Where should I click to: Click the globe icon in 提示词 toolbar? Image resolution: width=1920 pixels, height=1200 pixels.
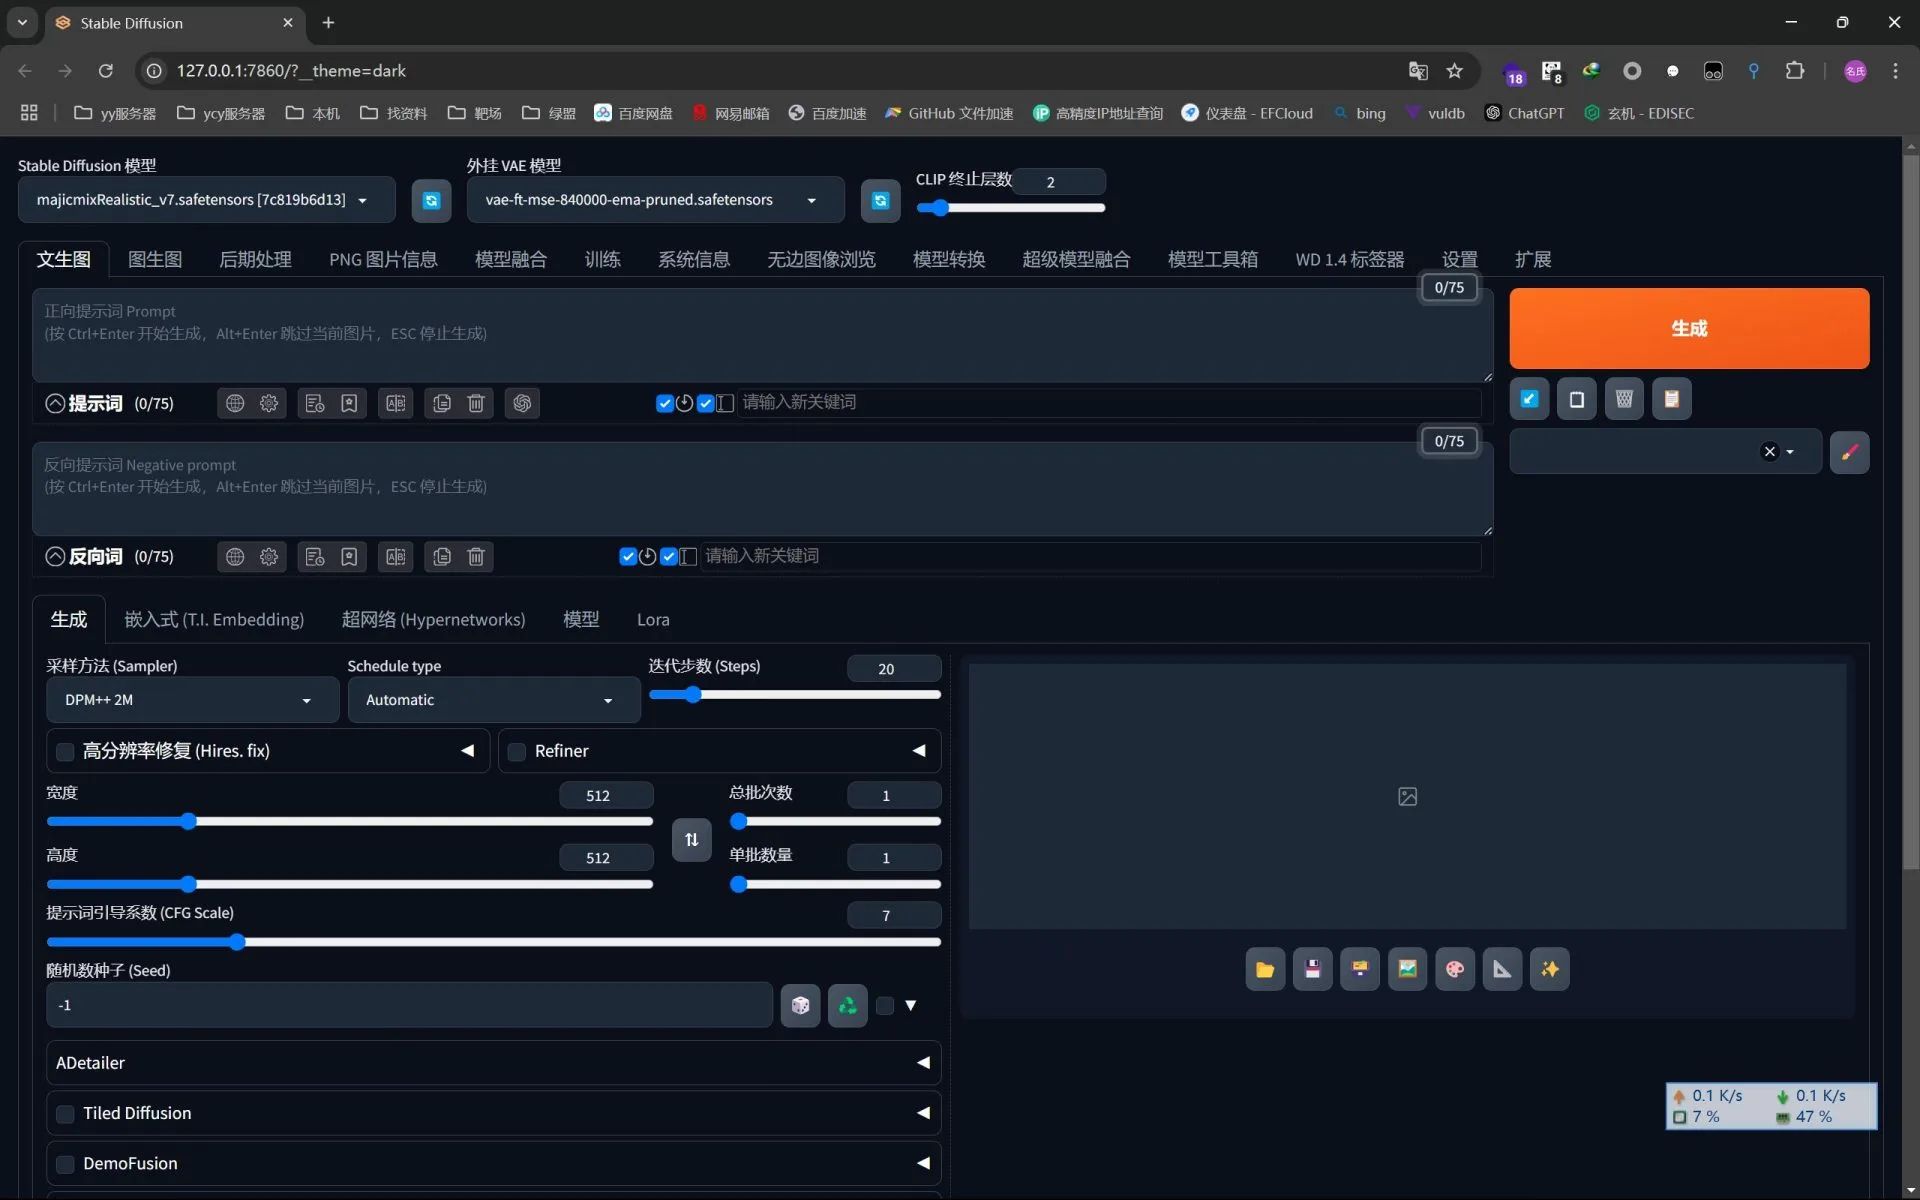(x=235, y=403)
